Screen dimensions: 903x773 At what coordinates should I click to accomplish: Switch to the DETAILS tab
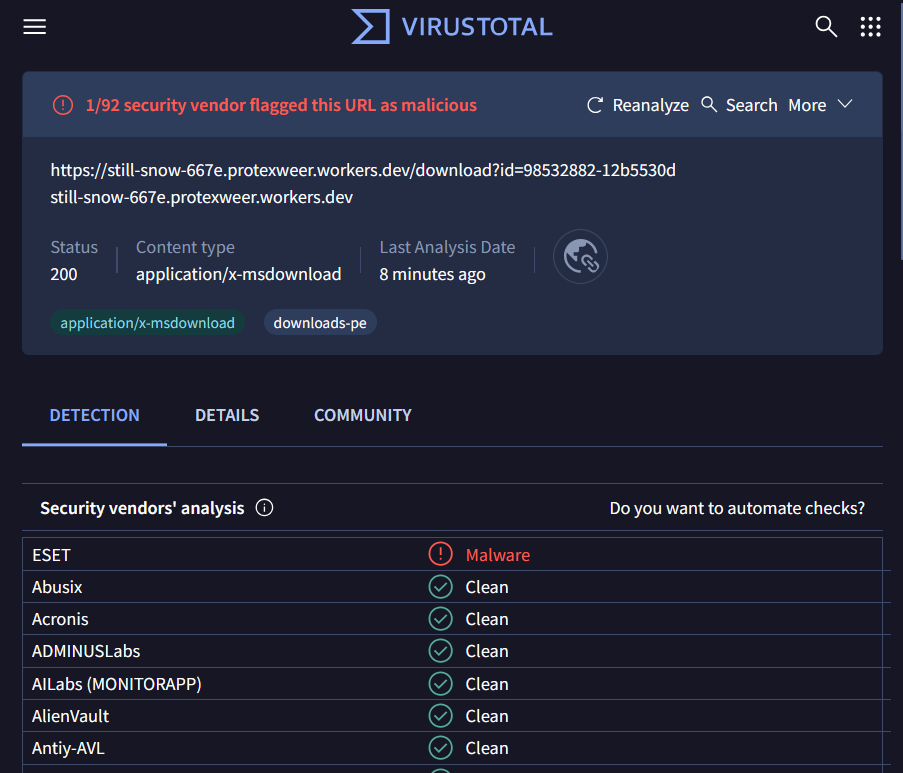(x=227, y=415)
